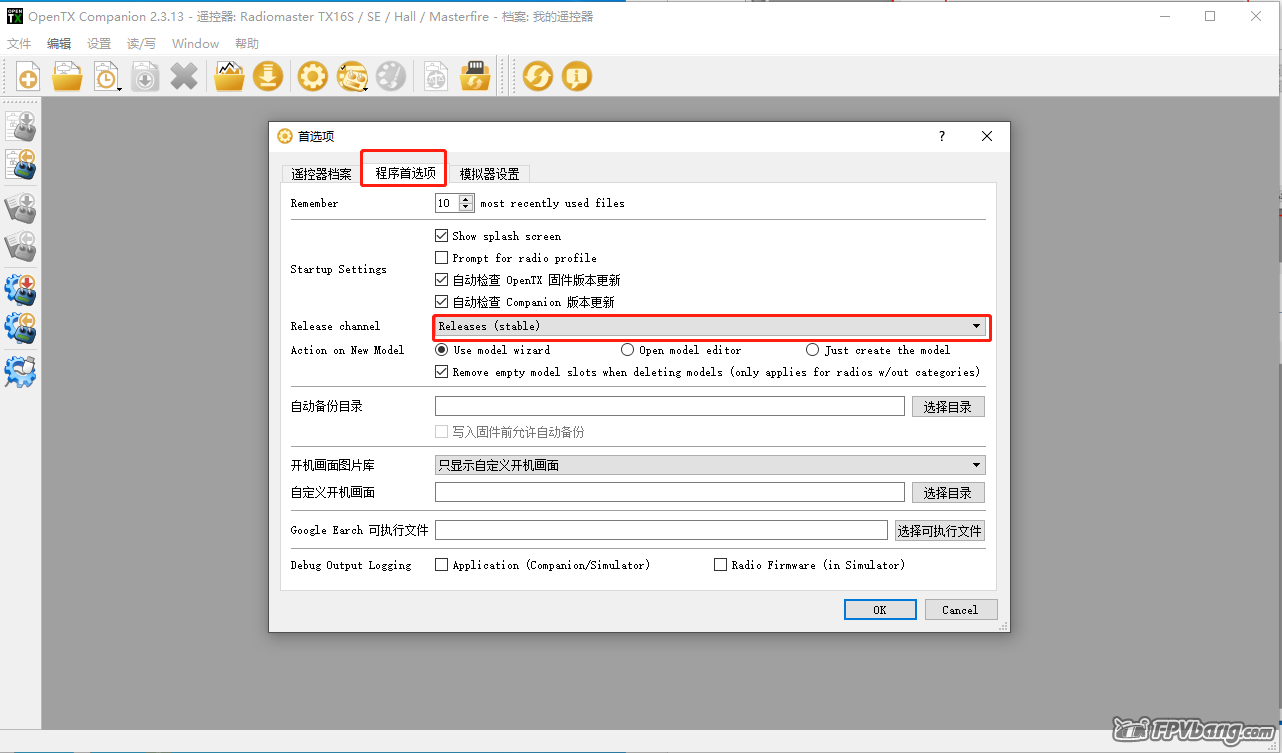Open the radio profile transmitter icon

coord(352,76)
